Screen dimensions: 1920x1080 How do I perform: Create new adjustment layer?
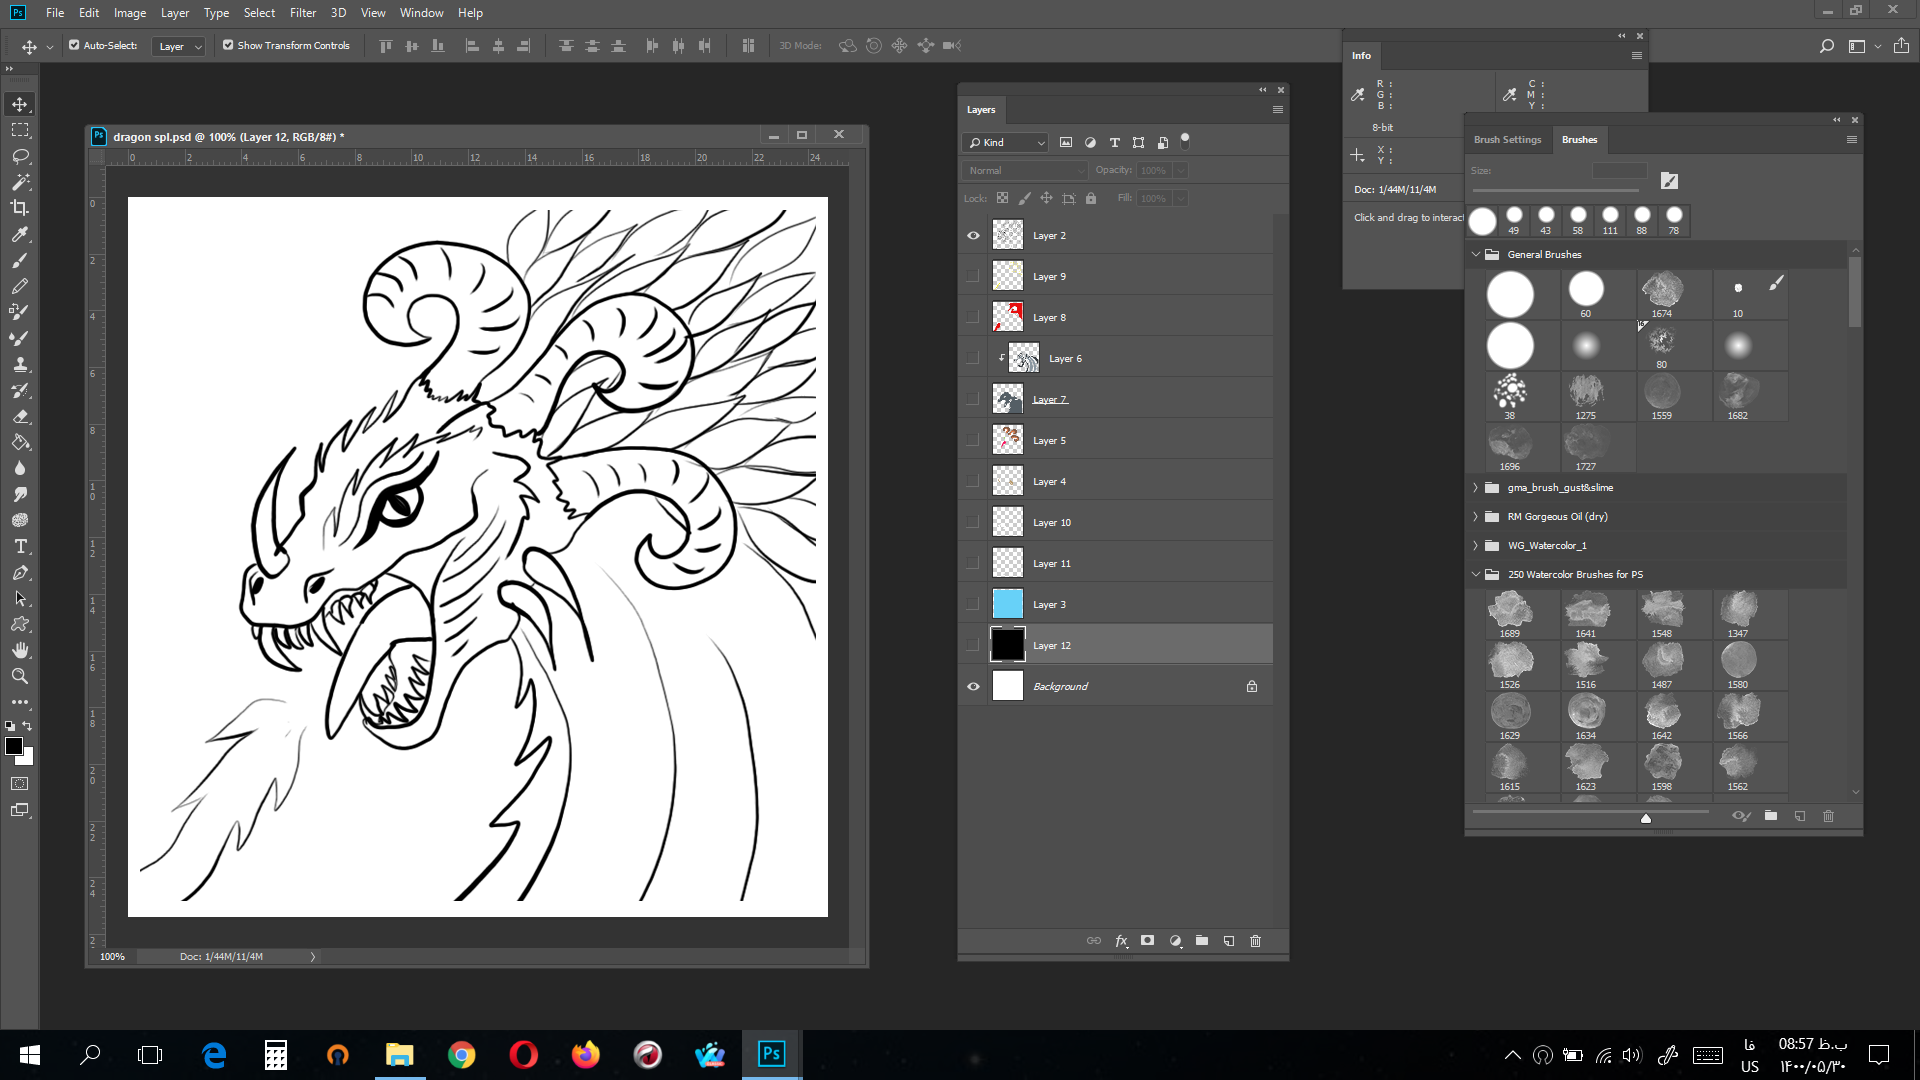tap(1175, 941)
